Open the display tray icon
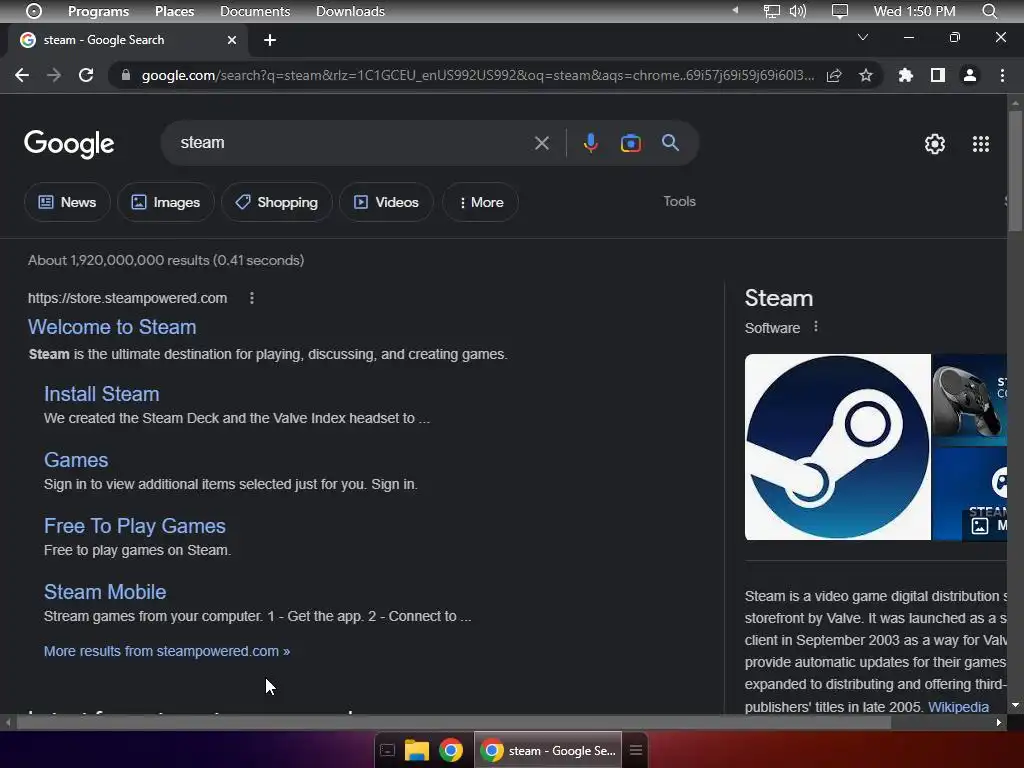The width and height of the screenshot is (1024, 768). (840, 11)
